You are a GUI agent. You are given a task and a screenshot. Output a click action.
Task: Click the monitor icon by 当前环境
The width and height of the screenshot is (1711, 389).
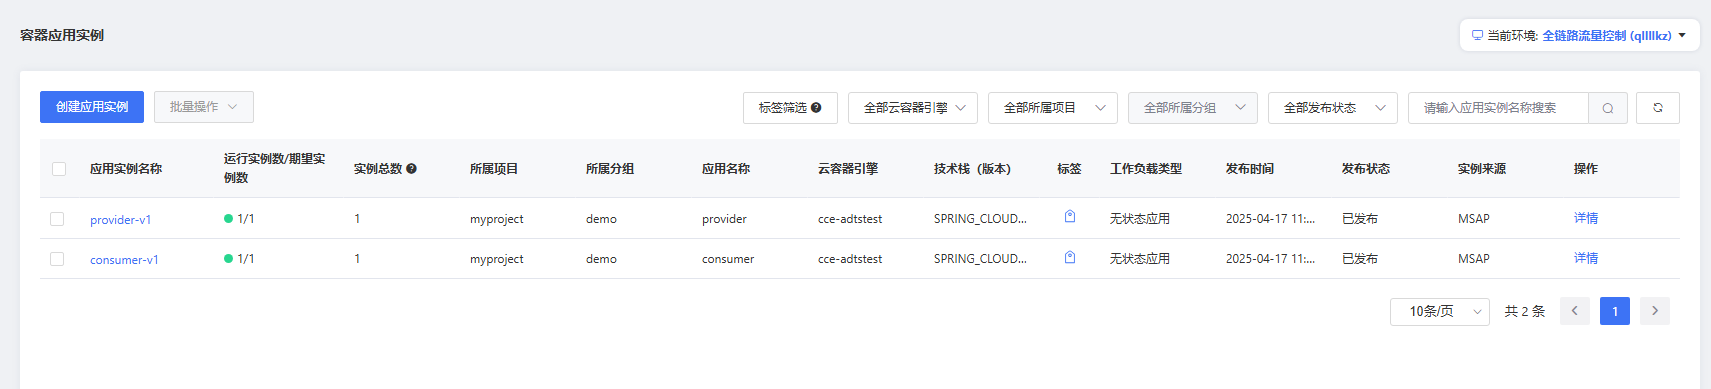(1477, 35)
